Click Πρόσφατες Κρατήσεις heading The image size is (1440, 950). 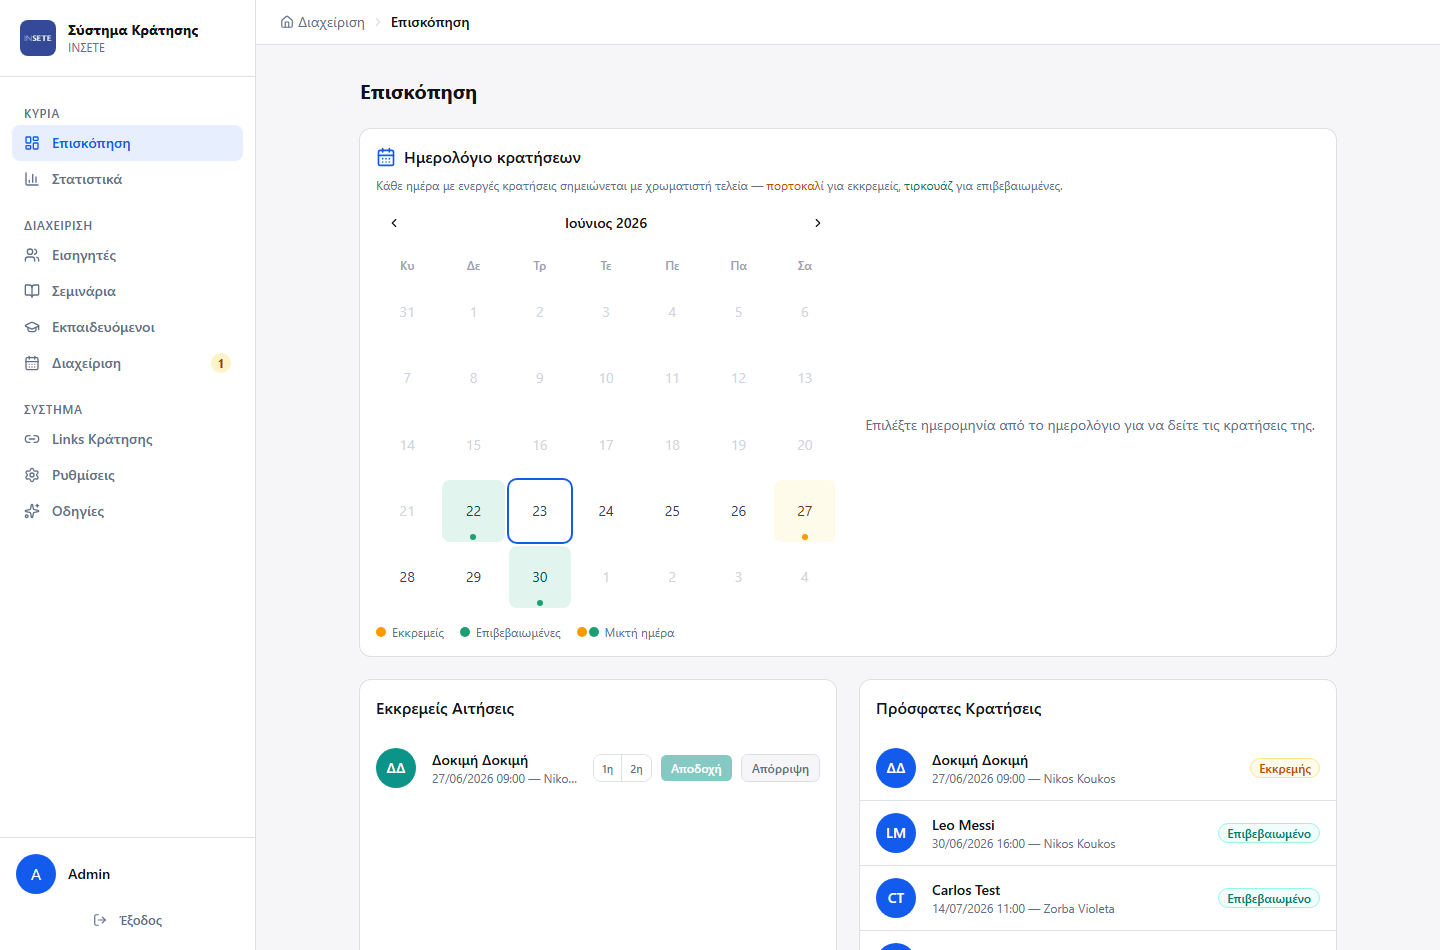click(x=959, y=708)
